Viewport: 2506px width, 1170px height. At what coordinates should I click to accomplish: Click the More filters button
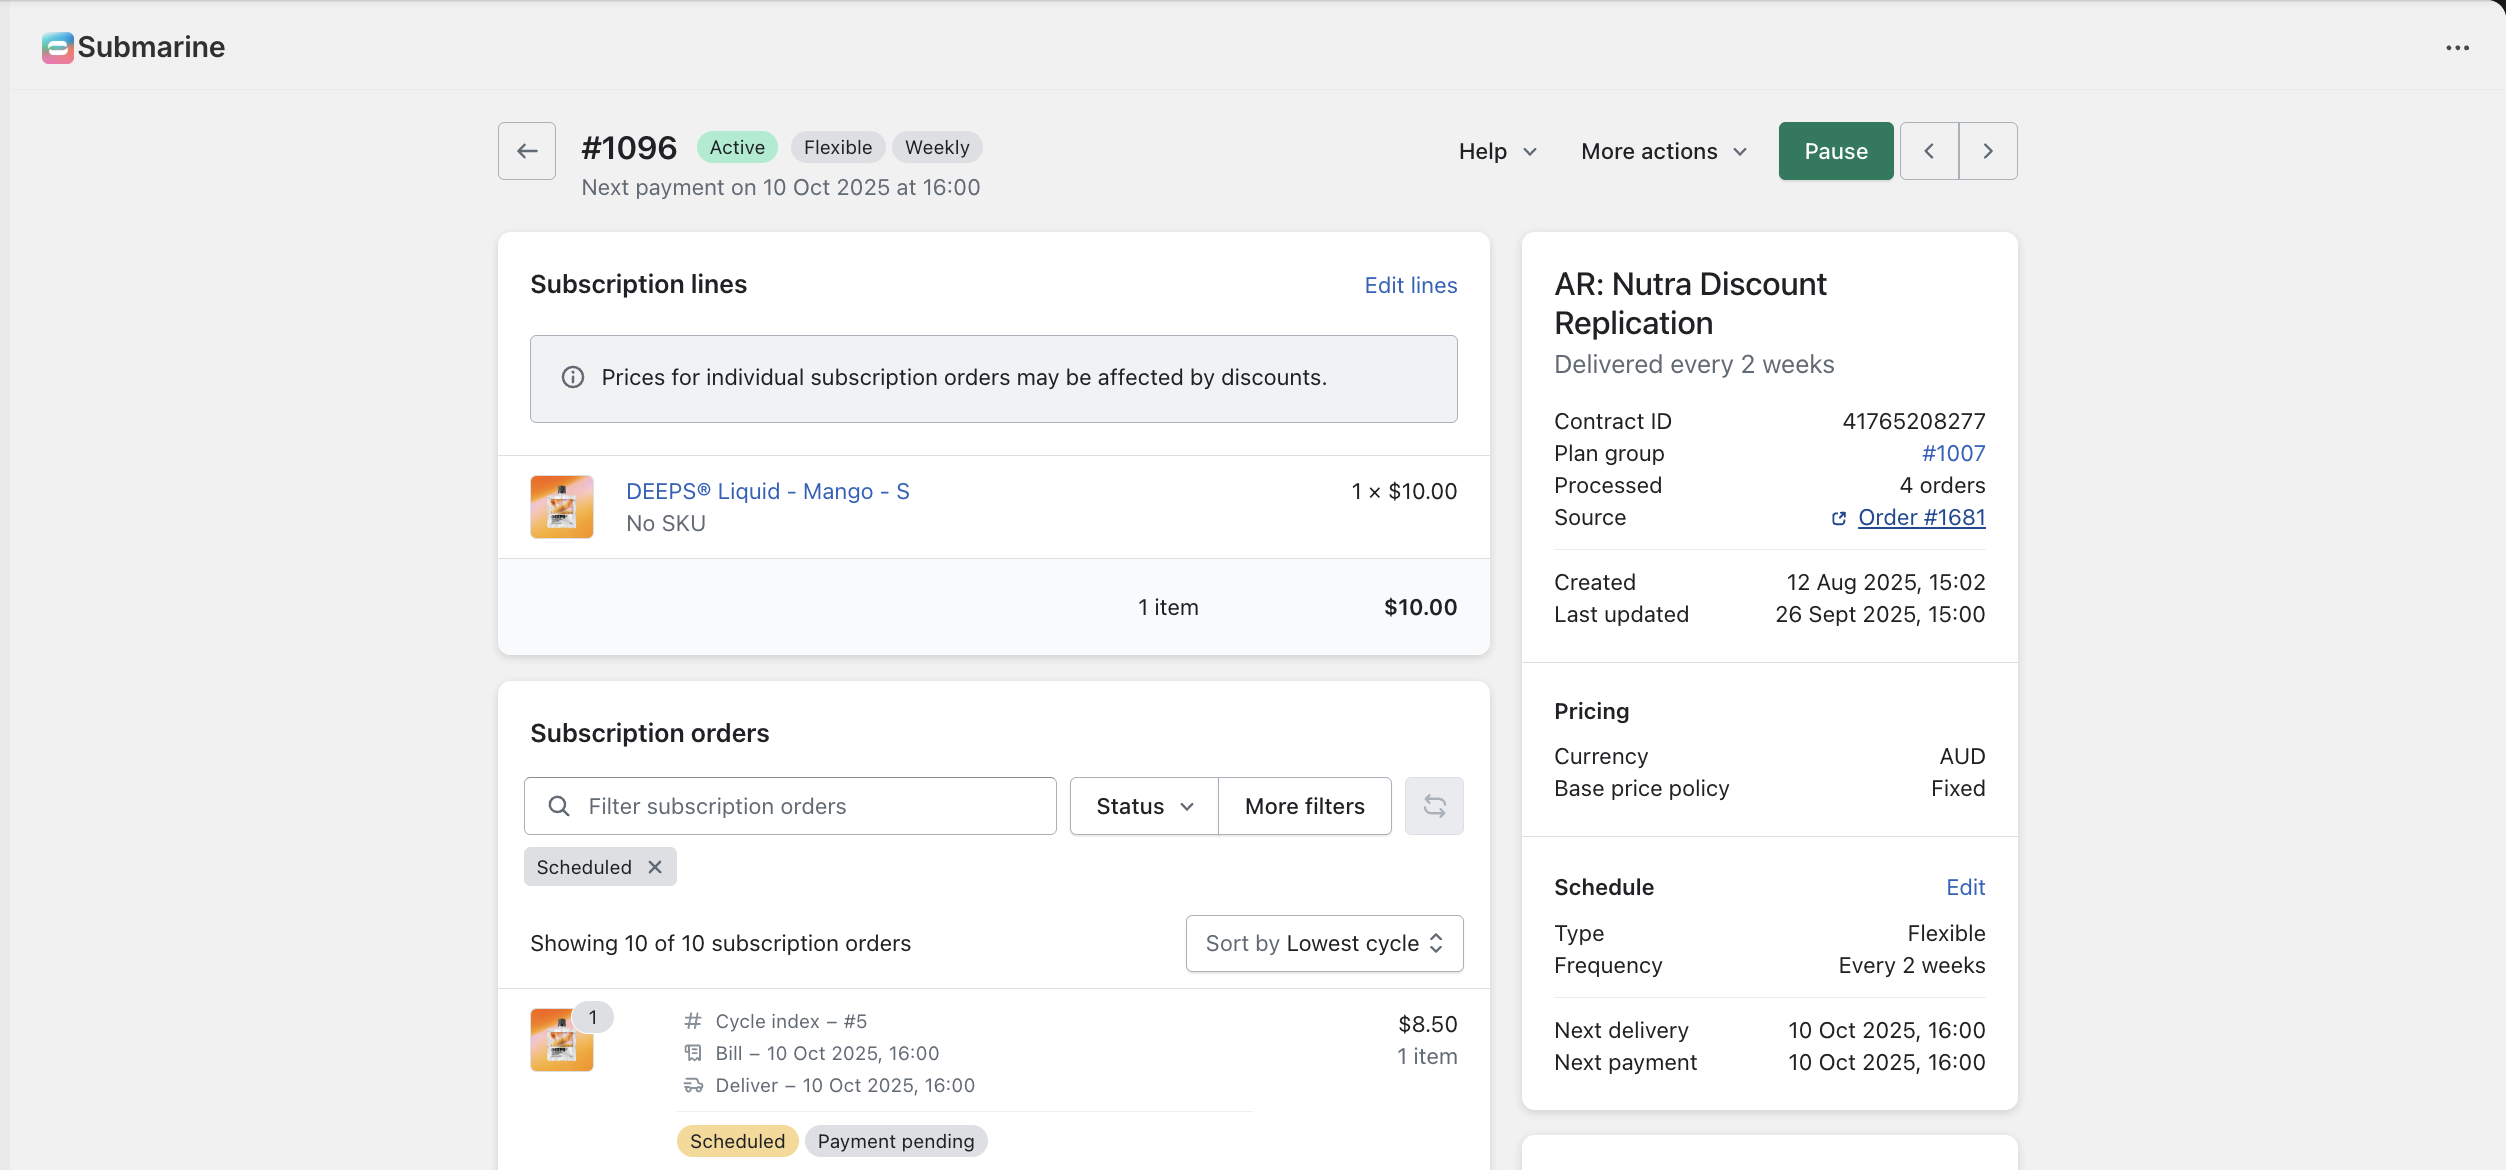[x=1304, y=806]
